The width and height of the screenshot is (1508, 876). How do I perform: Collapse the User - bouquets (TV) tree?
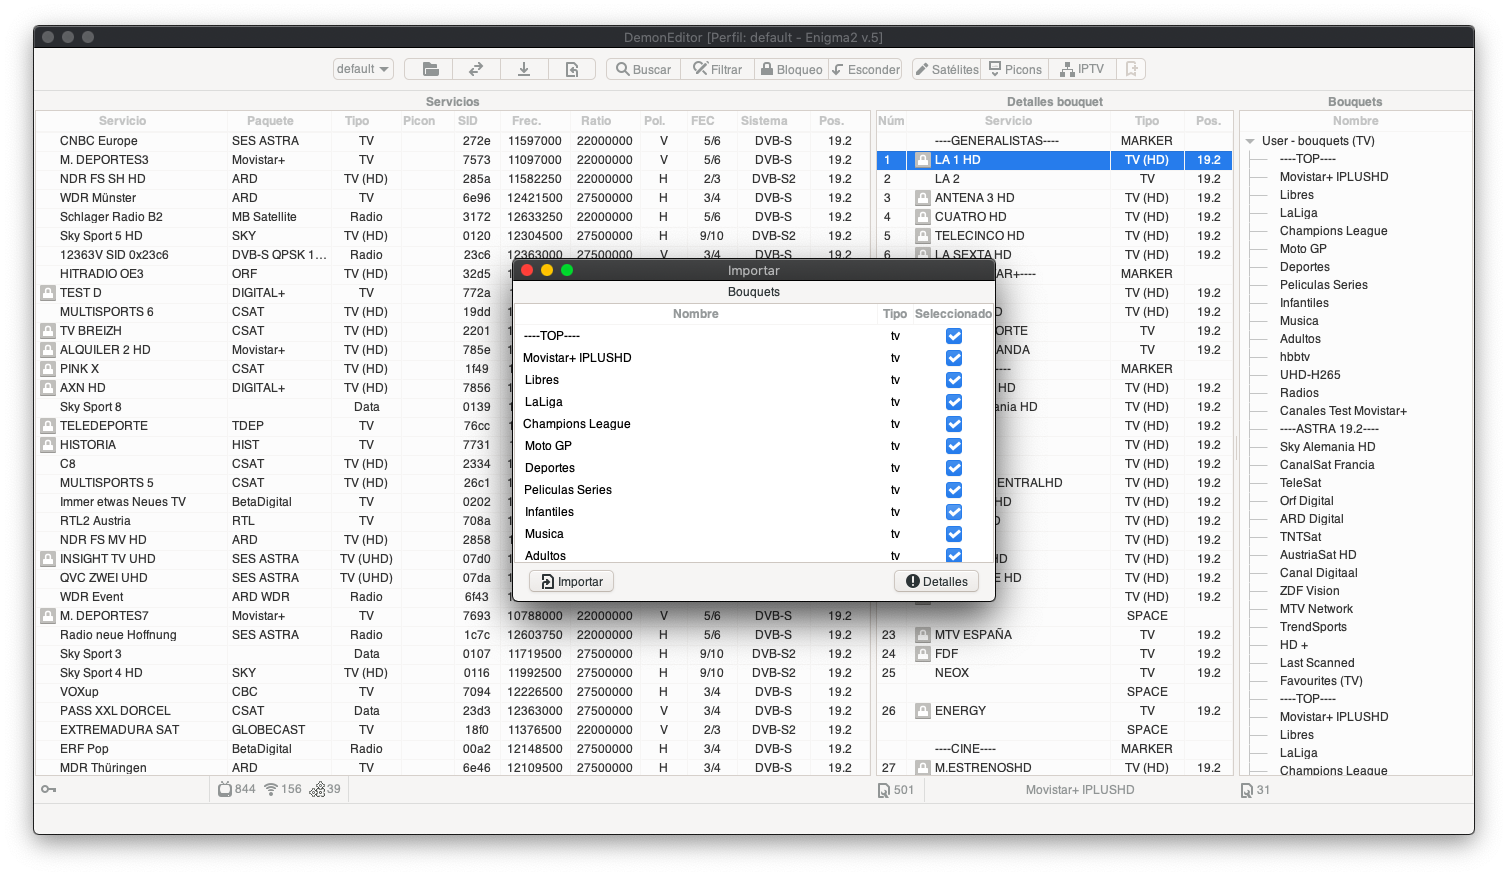pyautogui.click(x=1250, y=141)
